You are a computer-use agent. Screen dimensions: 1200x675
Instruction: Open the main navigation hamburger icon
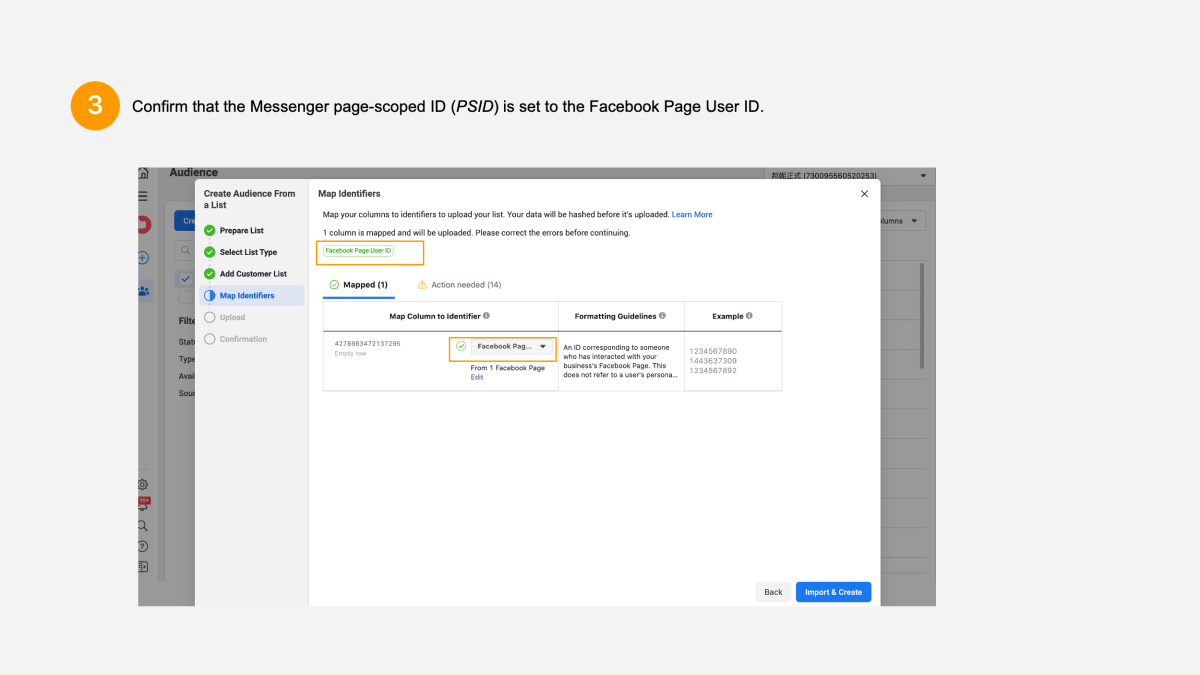(x=142, y=194)
